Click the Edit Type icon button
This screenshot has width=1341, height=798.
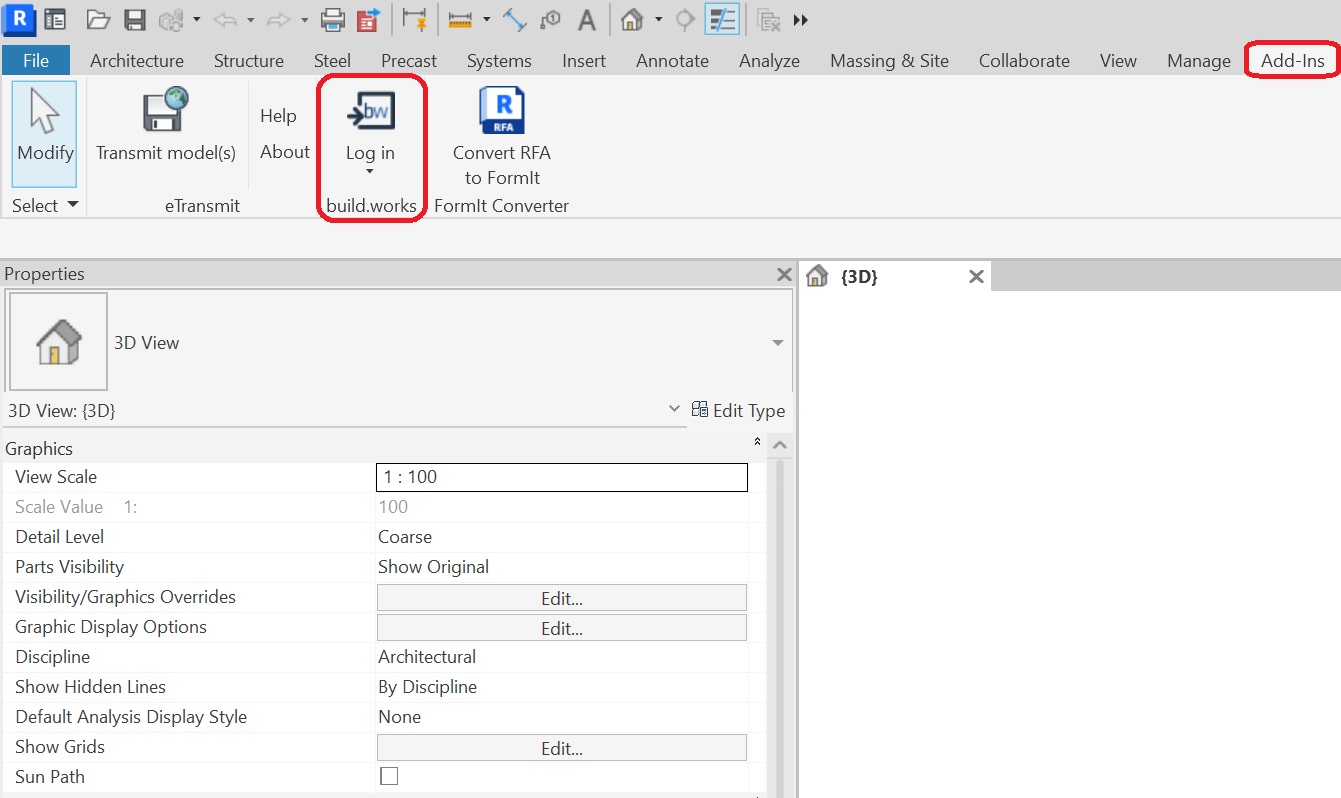click(x=739, y=410)
